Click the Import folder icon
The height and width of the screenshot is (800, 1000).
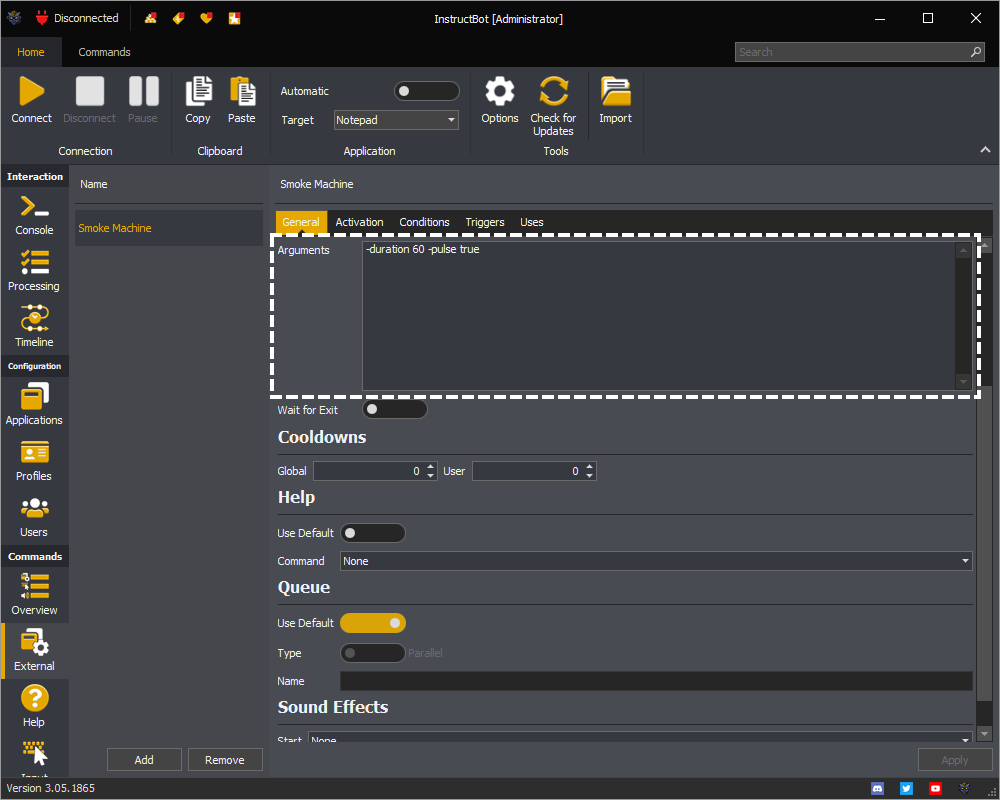[x=615, y=91]
